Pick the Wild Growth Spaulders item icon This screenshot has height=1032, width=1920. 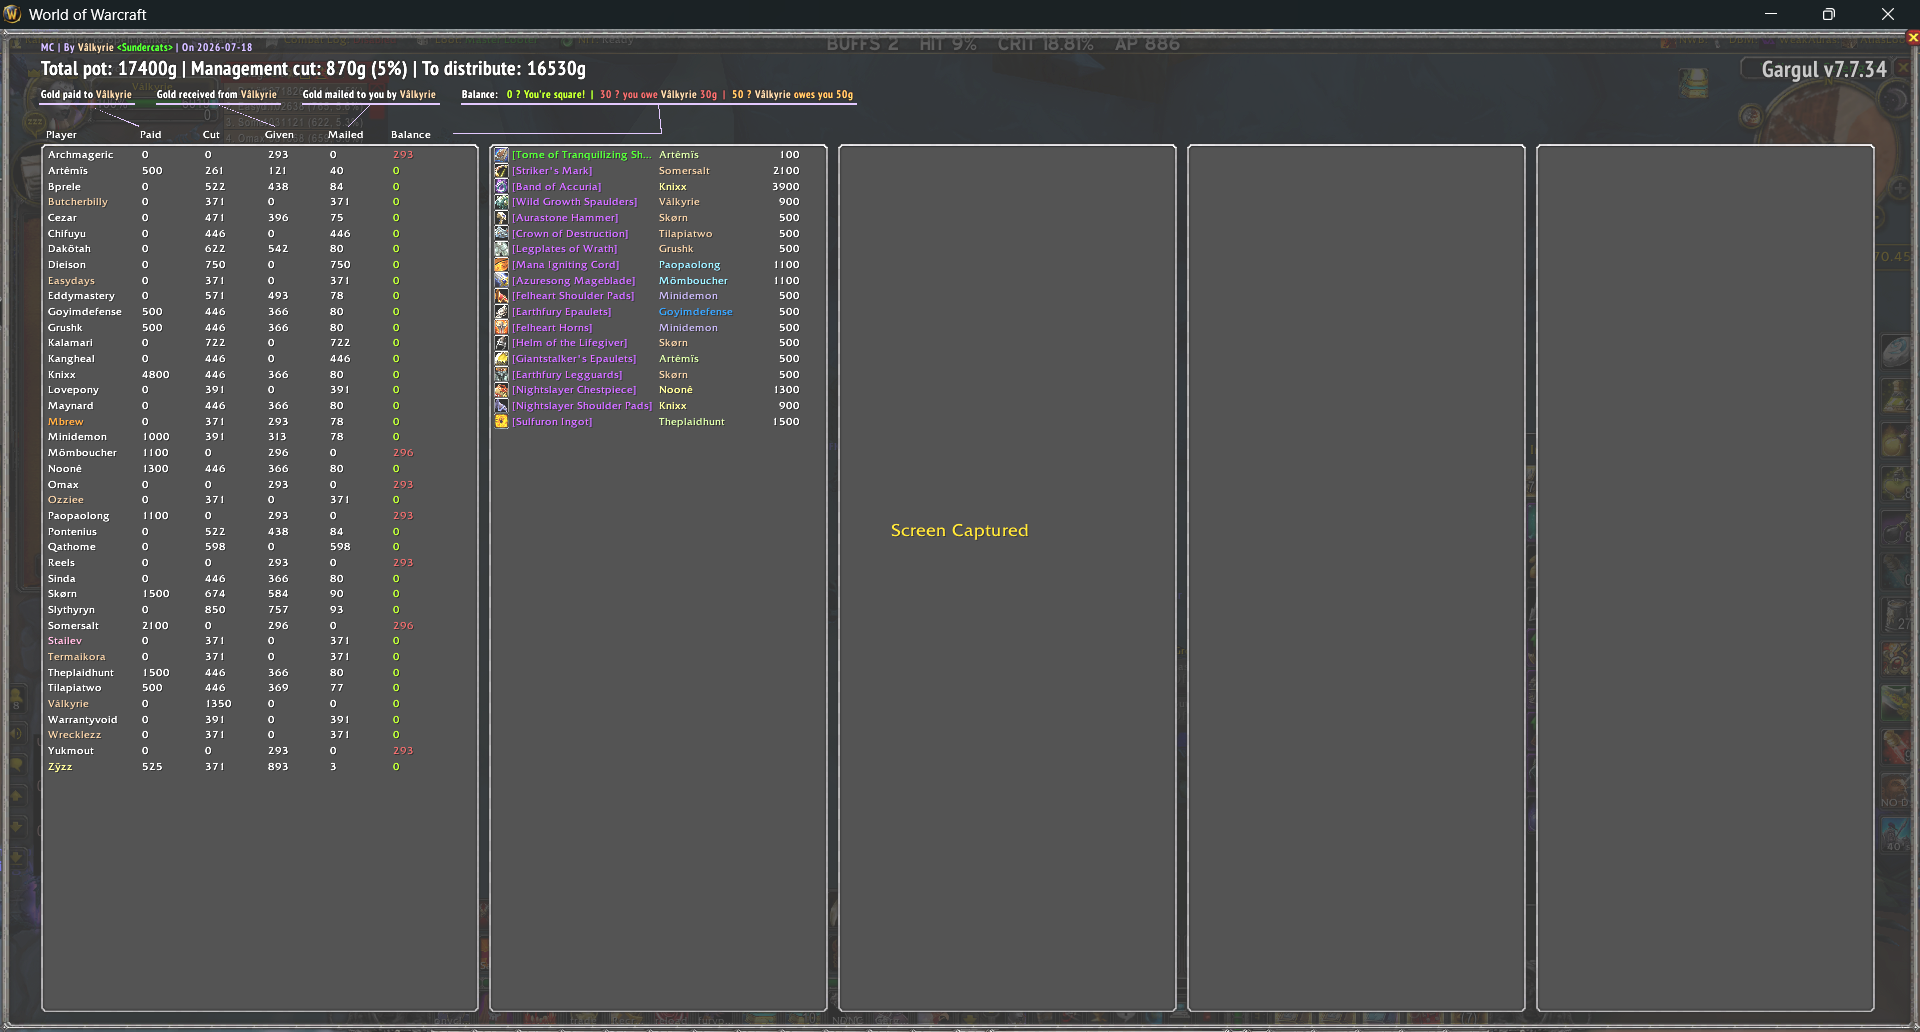click(501, 202)
